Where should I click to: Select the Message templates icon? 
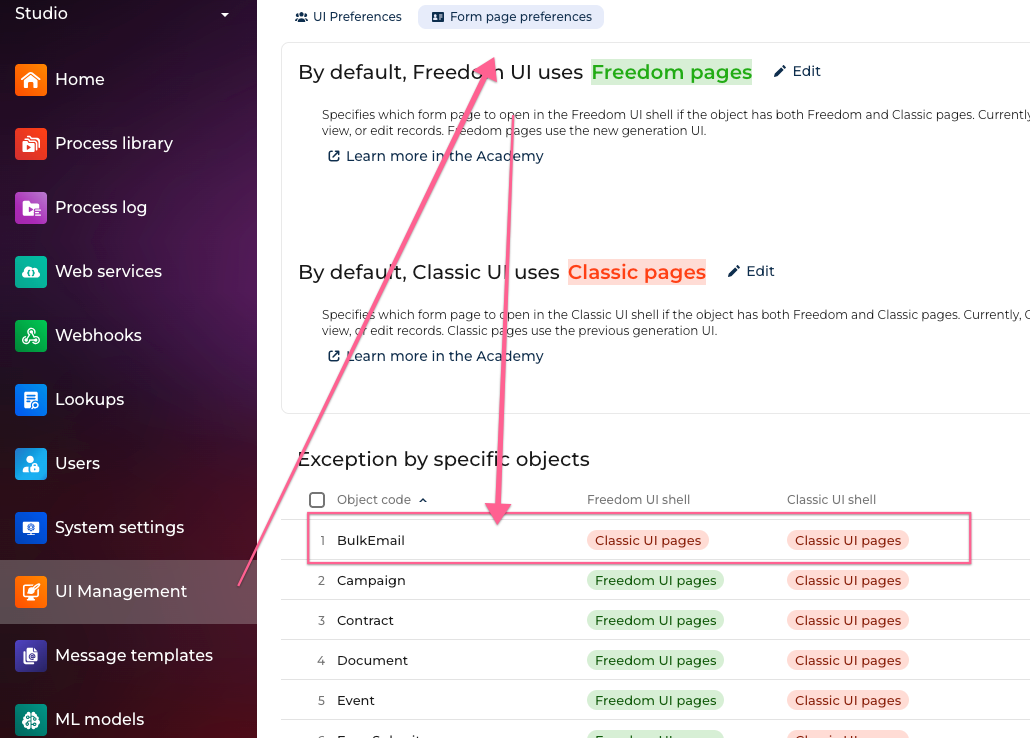[31, 656]
